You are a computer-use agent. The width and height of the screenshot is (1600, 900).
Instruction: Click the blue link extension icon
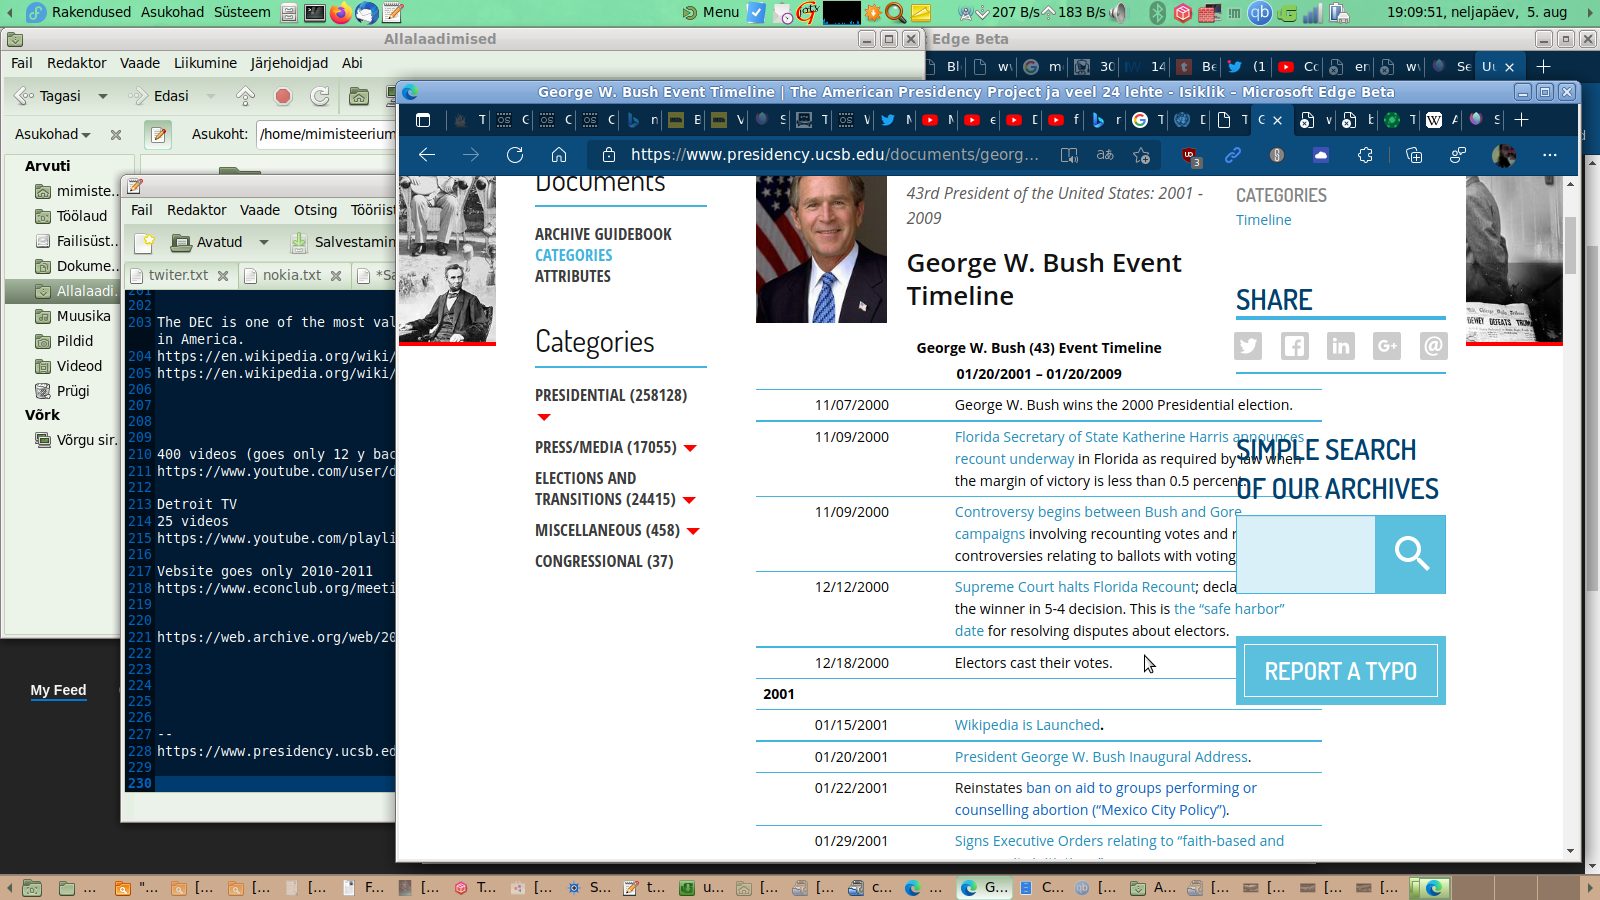pos(1233,155)
